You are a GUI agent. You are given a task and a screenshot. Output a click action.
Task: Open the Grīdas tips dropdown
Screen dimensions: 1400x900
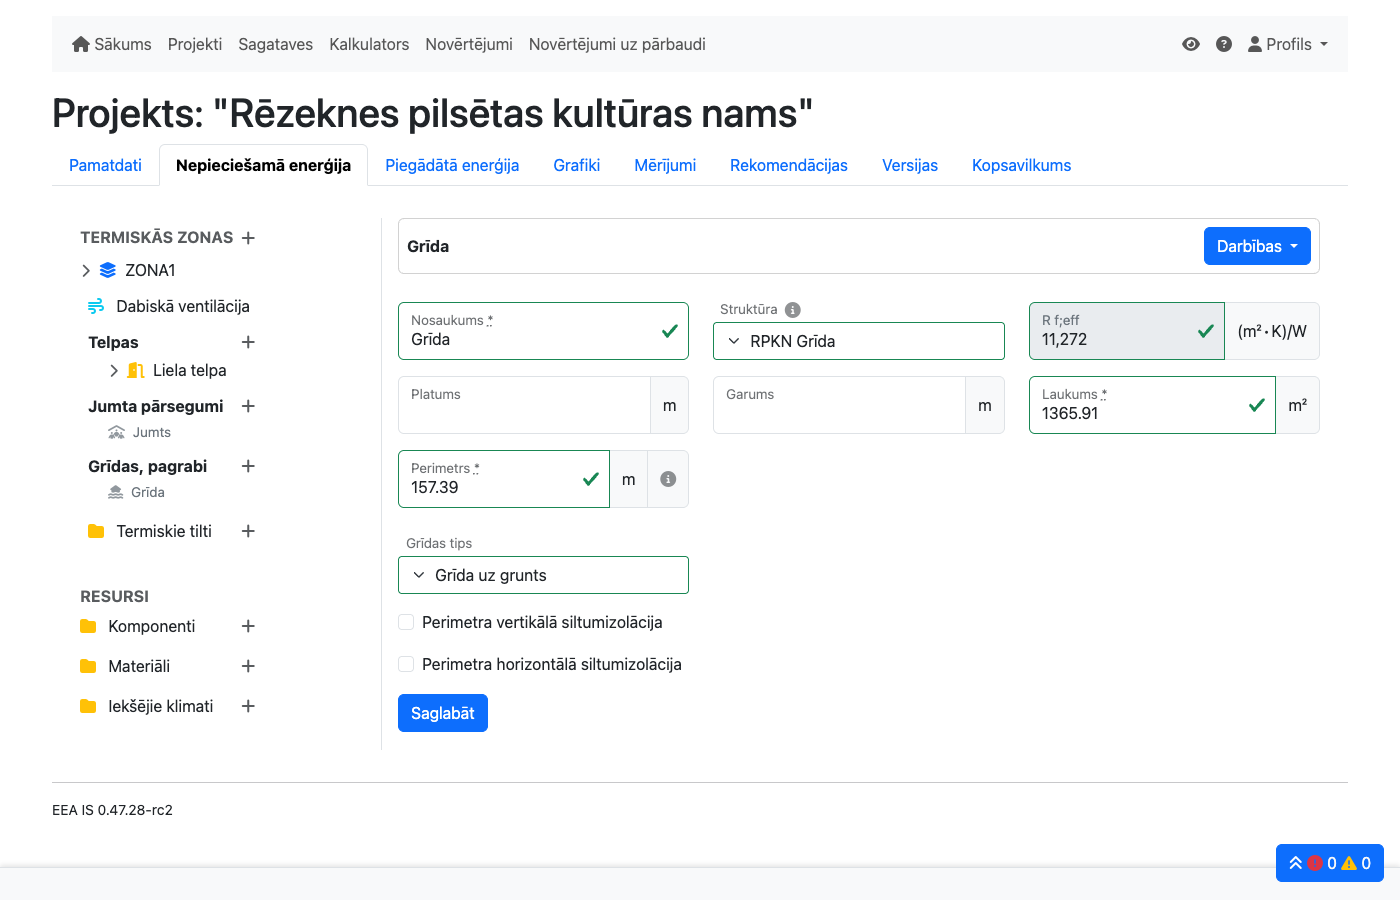tap(543, 575)
